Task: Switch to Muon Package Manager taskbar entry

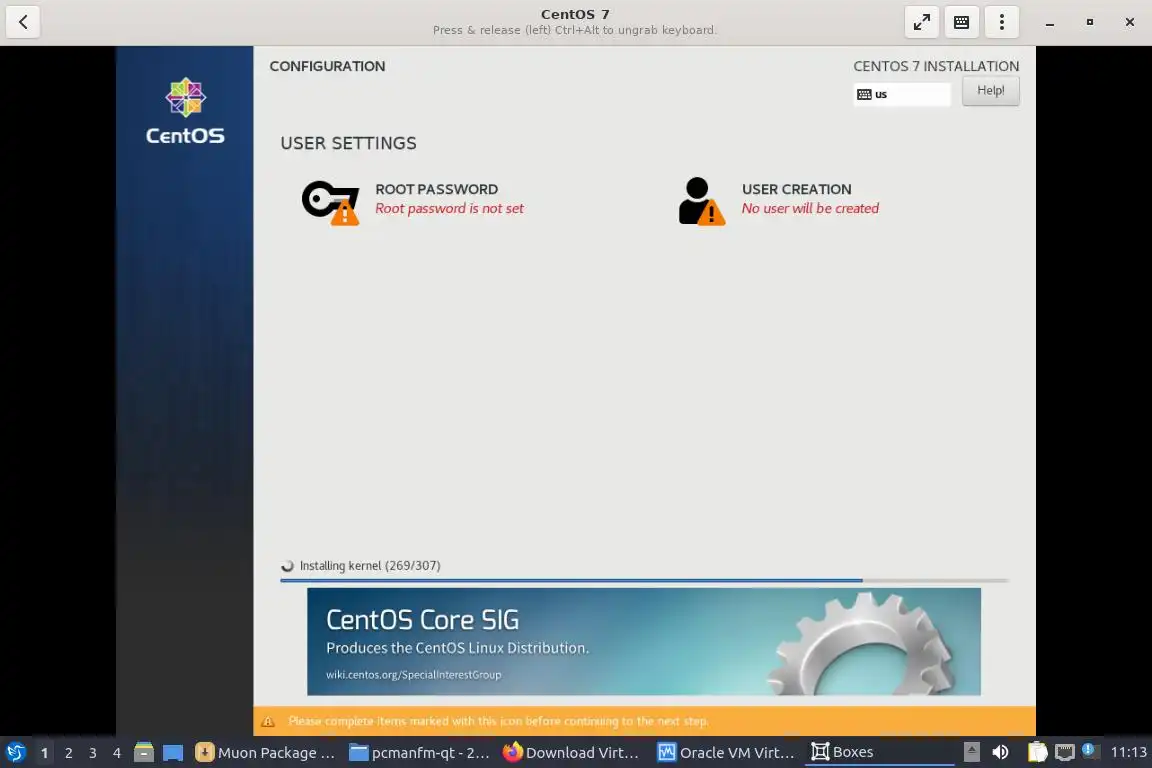Action: 265,753
